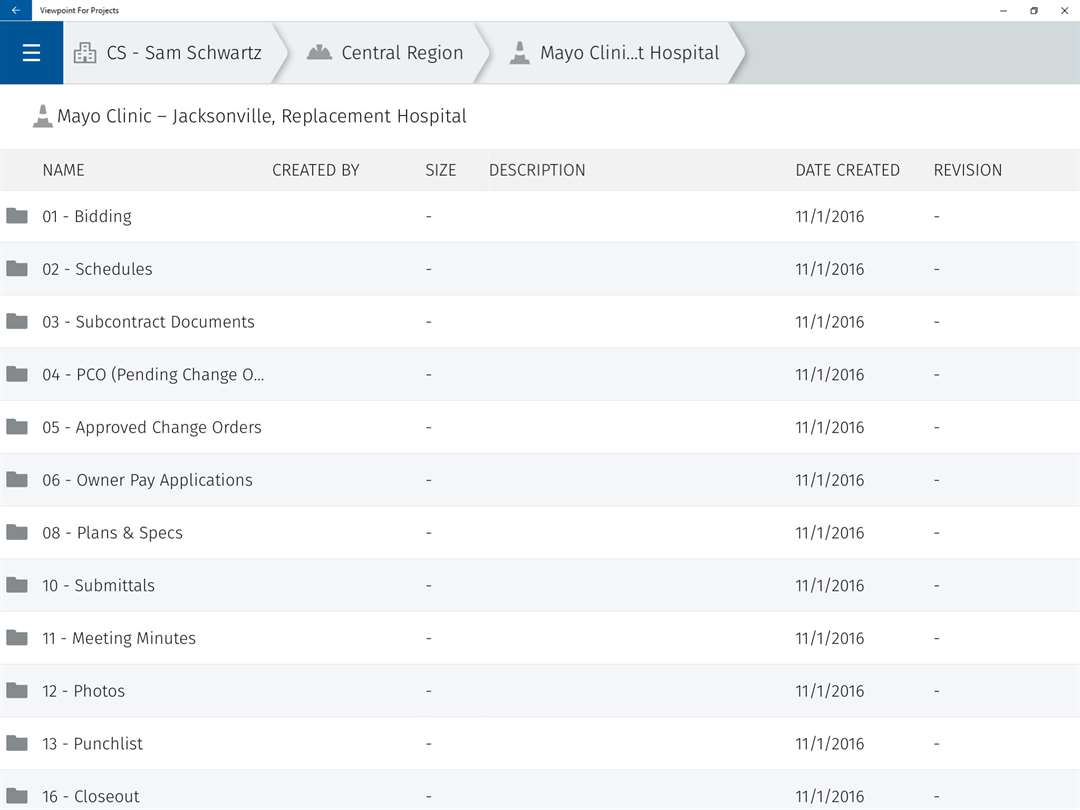Click the back arrow in title bar

[16, 10]
